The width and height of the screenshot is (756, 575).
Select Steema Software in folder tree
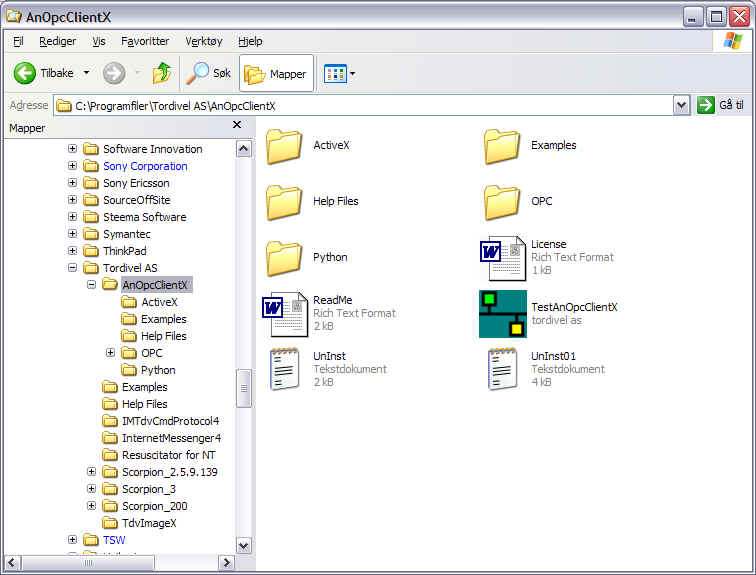point(145,217)
